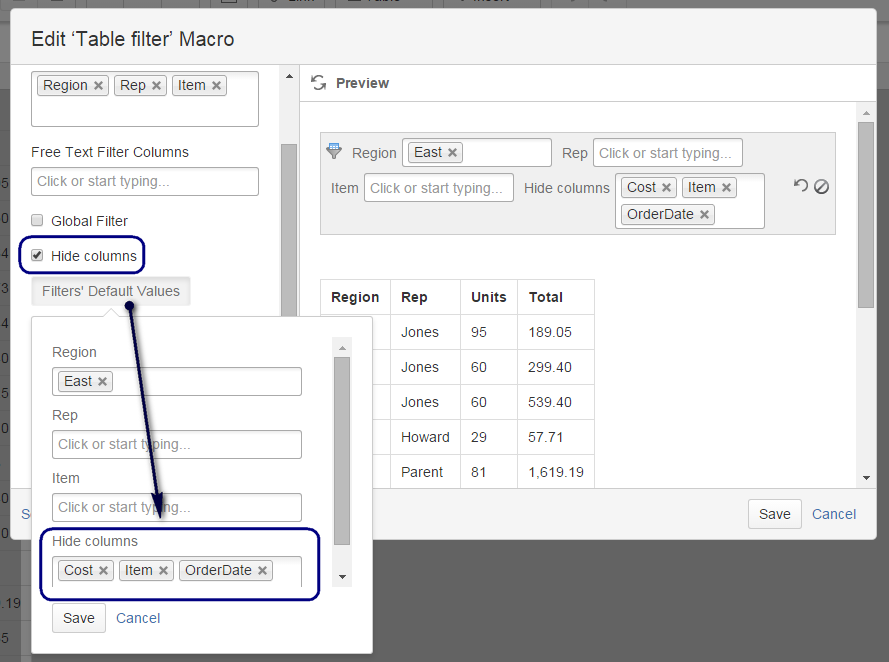Click the Filters' Default Values button
This screenshot has width=889, height=662.
[110, 290]
